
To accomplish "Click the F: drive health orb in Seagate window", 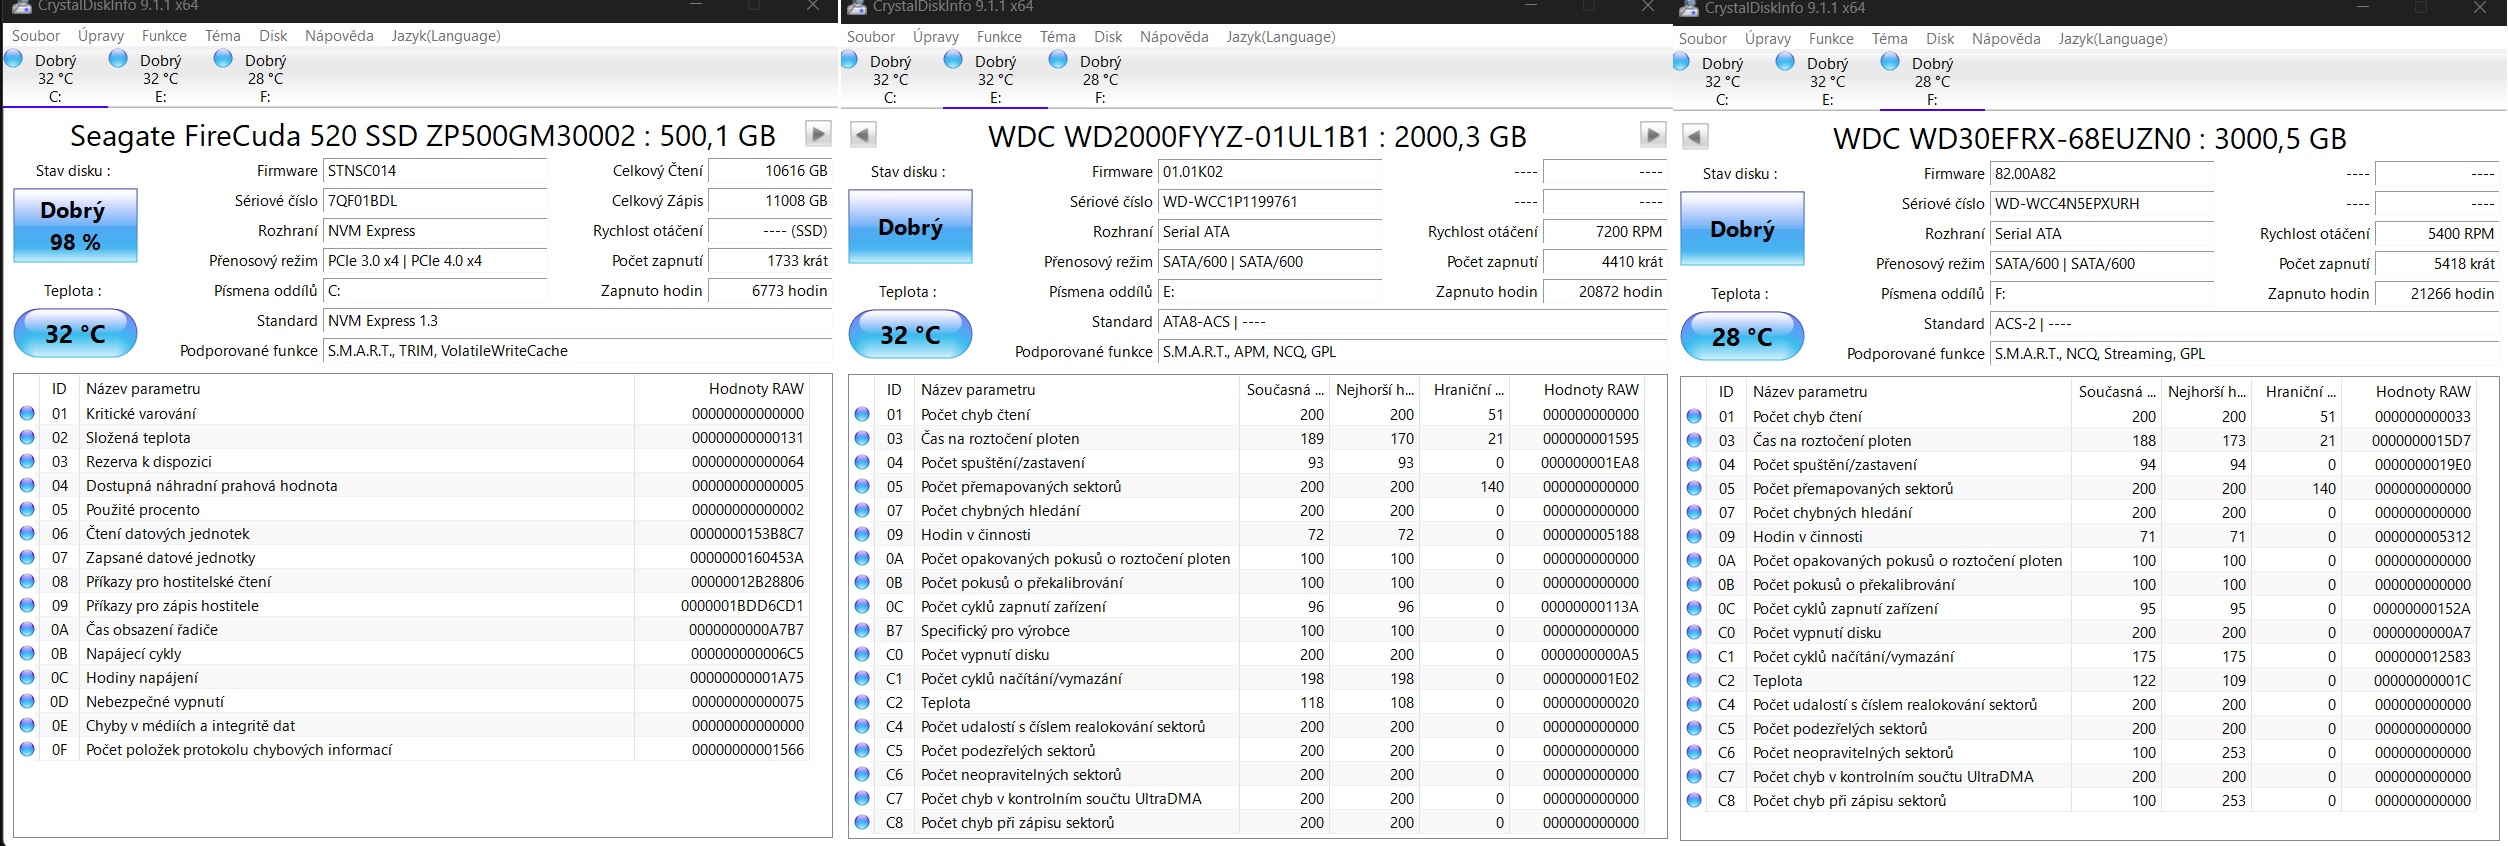I will point(223,59).
